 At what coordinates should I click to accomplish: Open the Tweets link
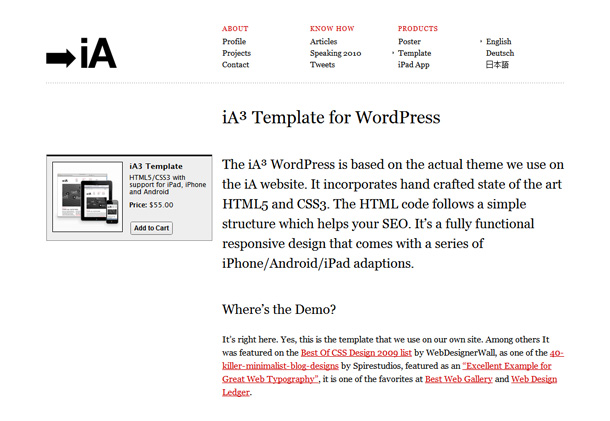click(x=322, y=65)
